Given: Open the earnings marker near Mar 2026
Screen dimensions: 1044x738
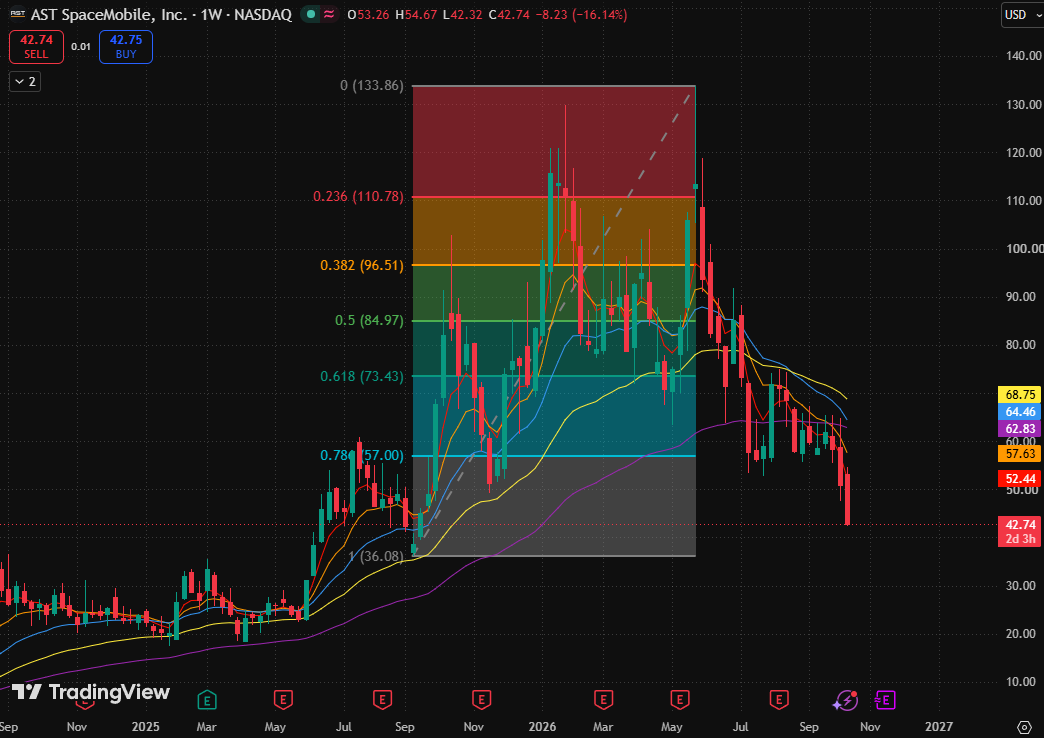Looking at the screenshot, I should (x=603, y=700).
